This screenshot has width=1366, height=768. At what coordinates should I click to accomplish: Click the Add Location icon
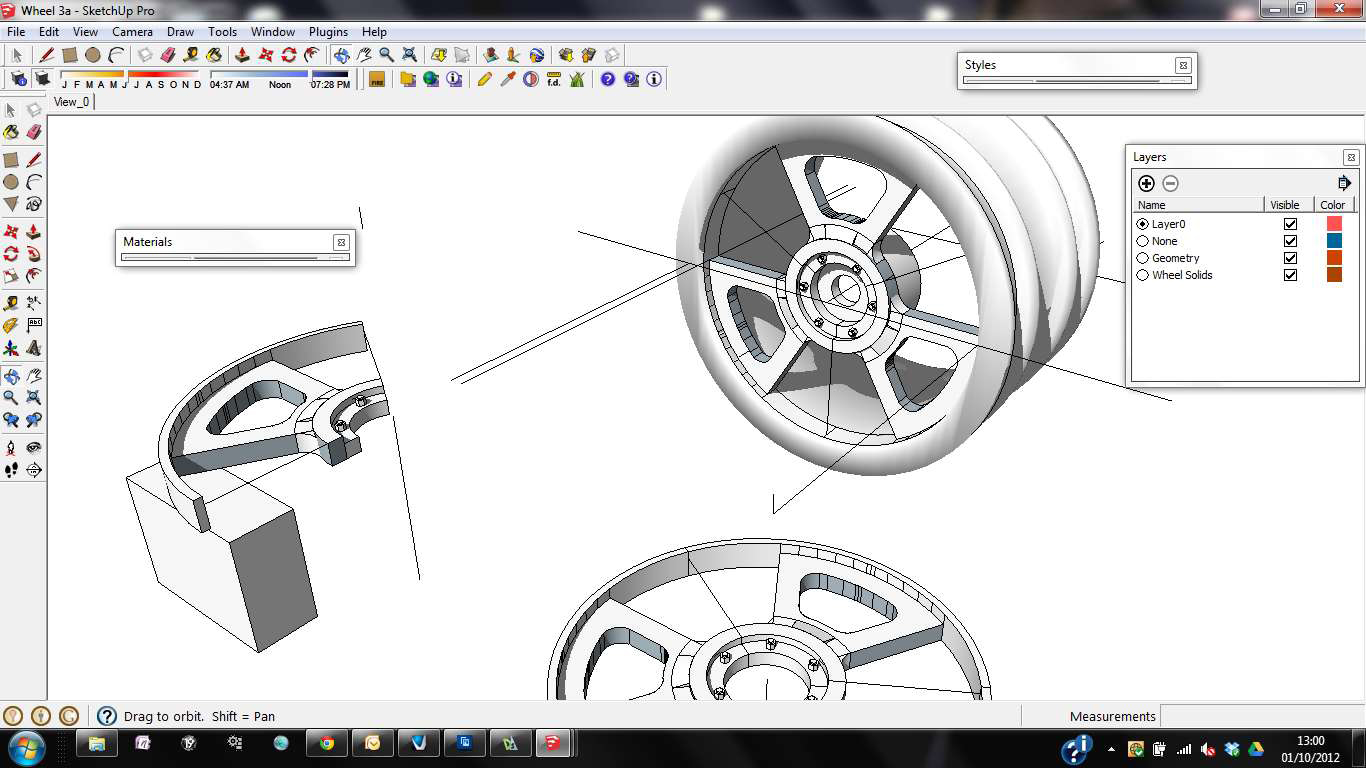coord(438,55)
